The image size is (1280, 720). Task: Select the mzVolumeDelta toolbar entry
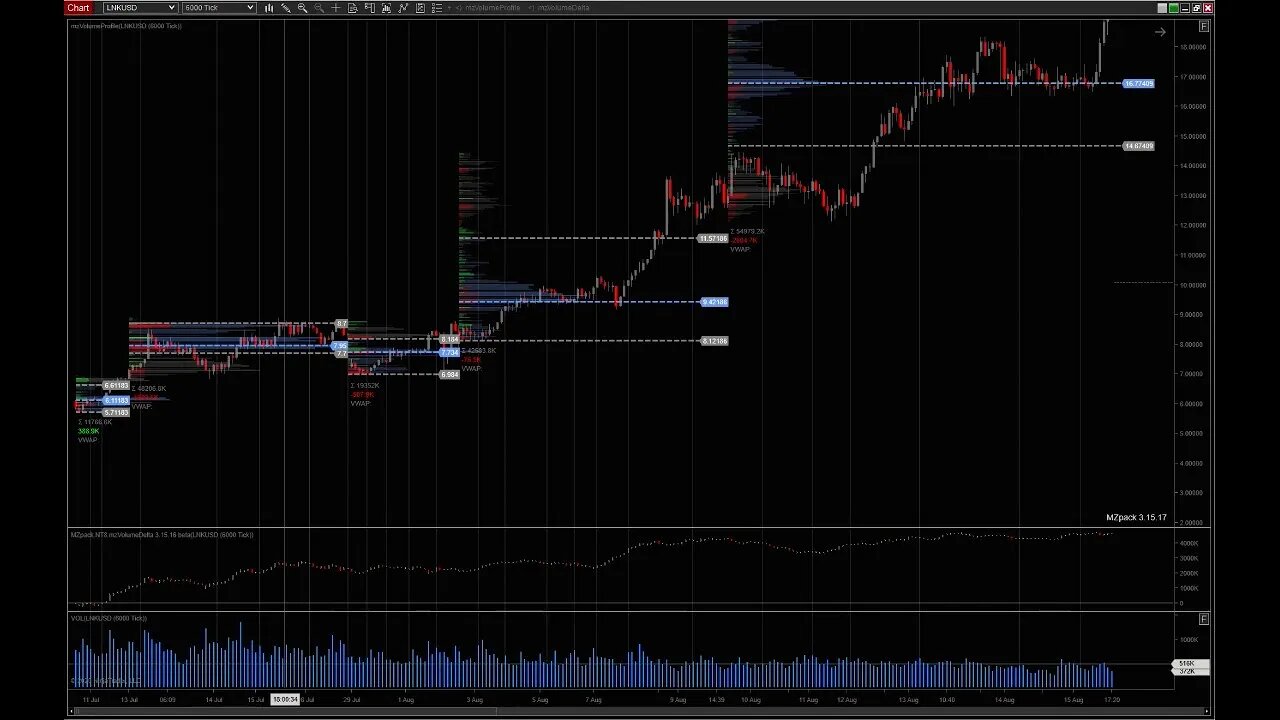tap(563, 8)
